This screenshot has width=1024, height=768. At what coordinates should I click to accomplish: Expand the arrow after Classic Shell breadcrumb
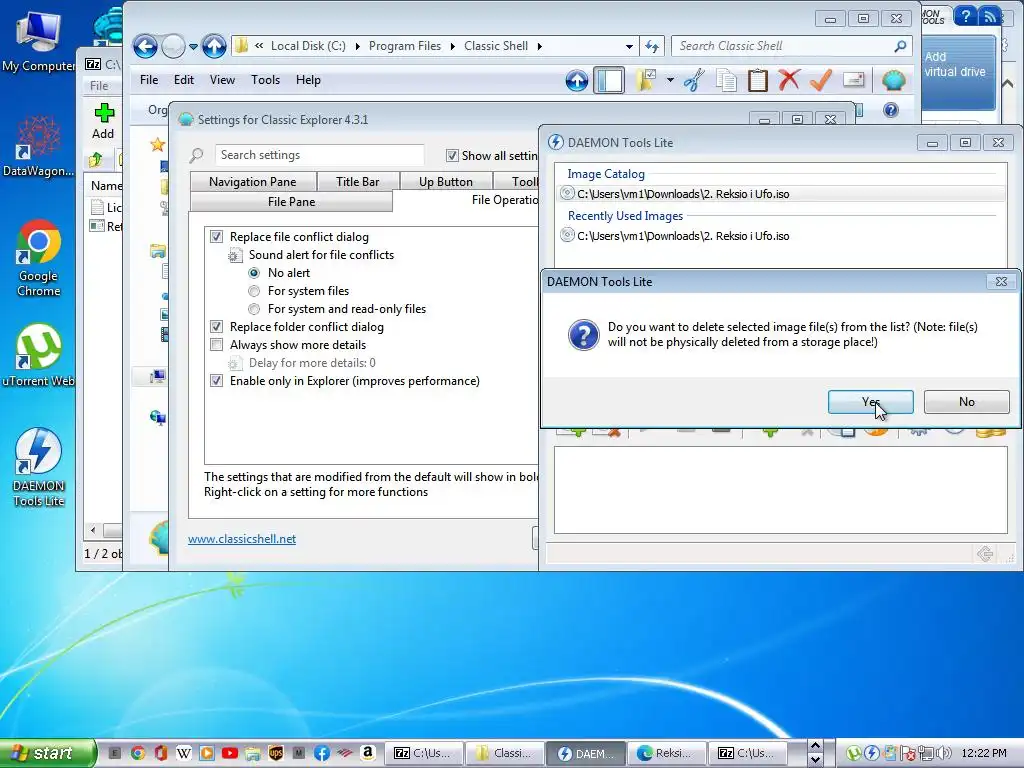[x=539, y=46]
